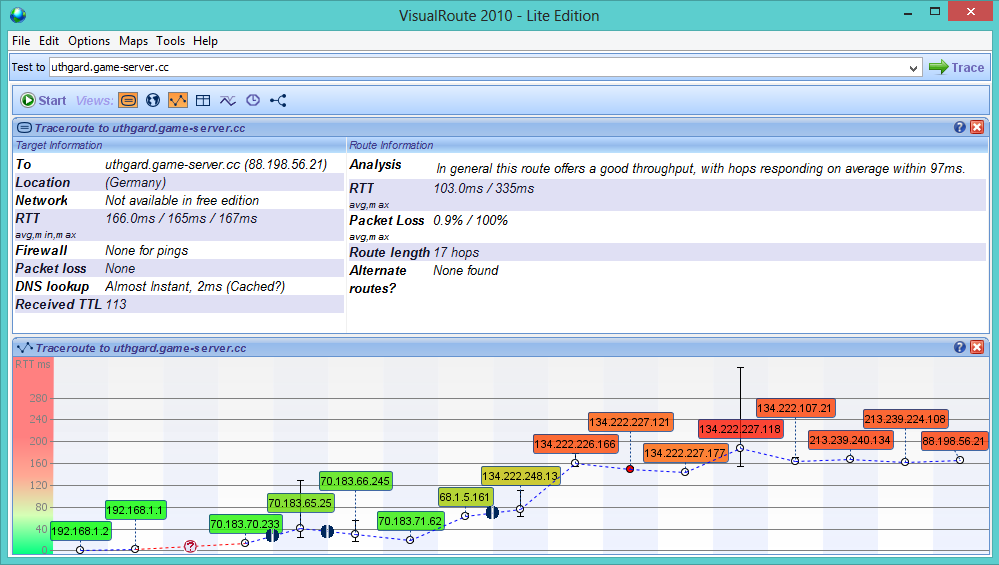Image resolution: width=999 pixels, height=565 pixels.
Task: Select hop label 134.222.107.21
Action: pyautogui.click(x=794, y=408)
